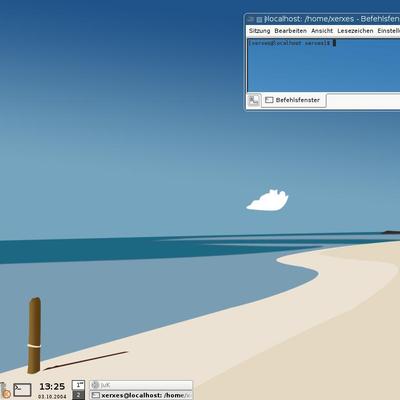This screenshot has height=400, width=400.
Task: Click the window menu icon in Konsole title bar
Action: point(251,19)
